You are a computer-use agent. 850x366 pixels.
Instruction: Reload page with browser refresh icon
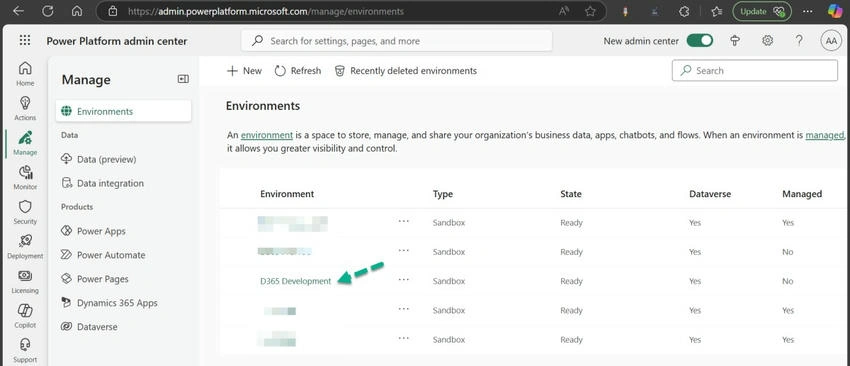[48, 11]
